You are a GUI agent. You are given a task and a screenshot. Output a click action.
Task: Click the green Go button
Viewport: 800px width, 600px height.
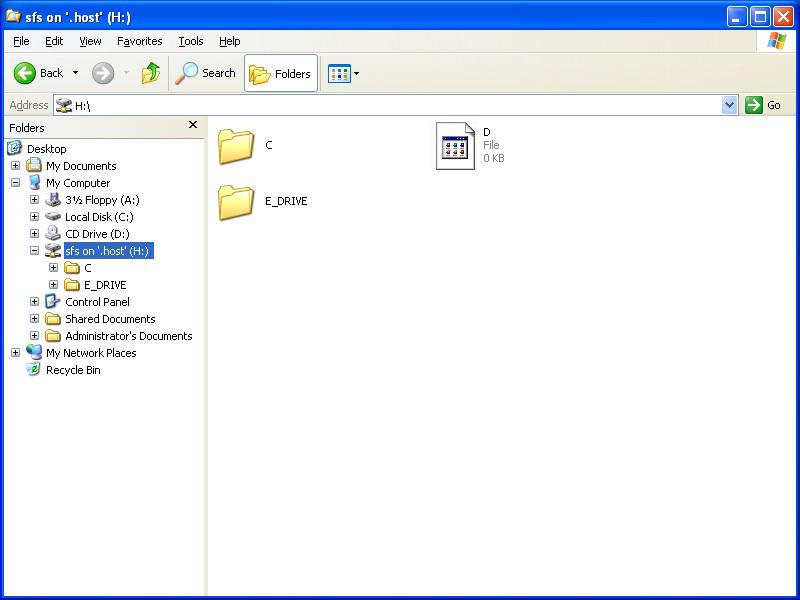[x=763, y=106]
